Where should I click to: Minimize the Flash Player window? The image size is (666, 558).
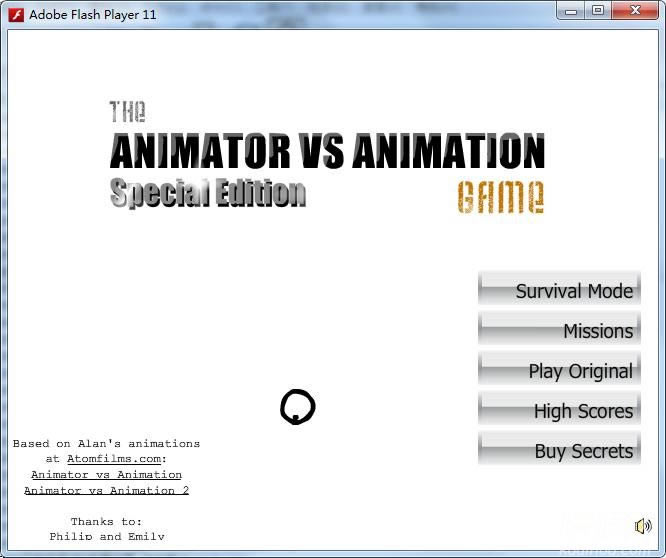[570, 11]
